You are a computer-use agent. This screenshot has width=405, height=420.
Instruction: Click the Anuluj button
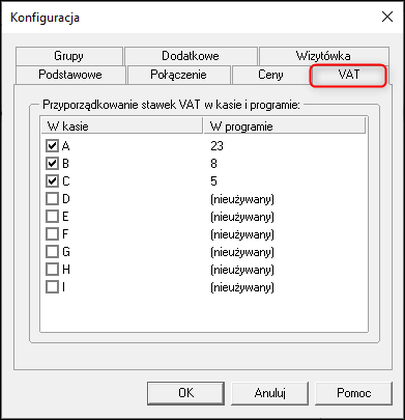(270, 393)
